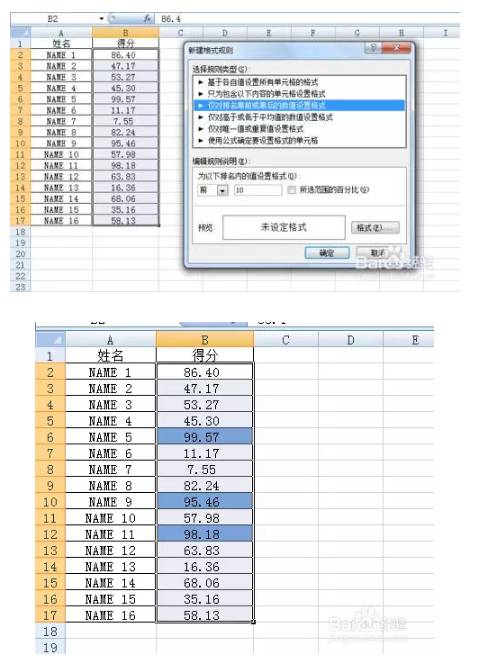Image resolution: width=485 pixels, height=670 pixels.
Task: Select rule type 基于各自值设置所有单元格的格式
Action: coord(299,82)
